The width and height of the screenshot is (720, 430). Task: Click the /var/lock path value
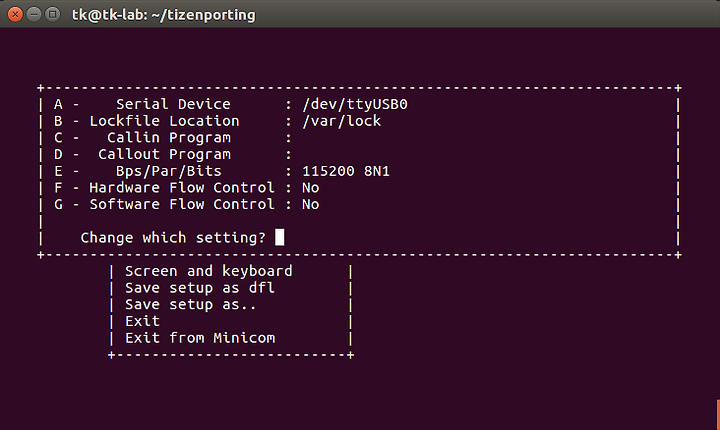pos(342,121)
